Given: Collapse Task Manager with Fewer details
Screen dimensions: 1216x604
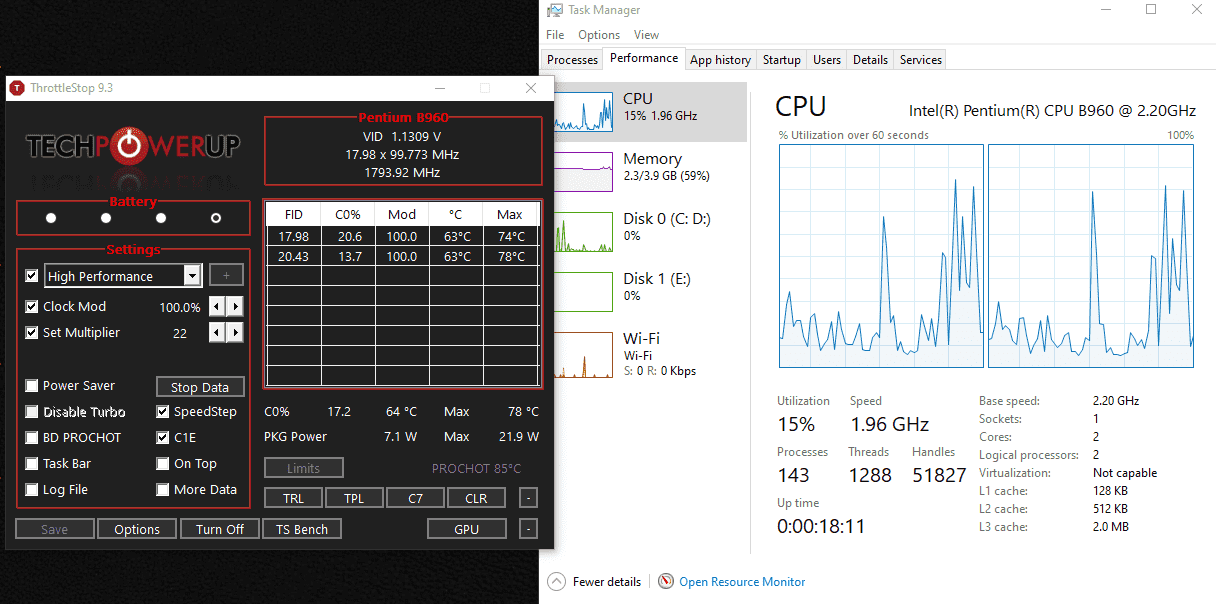Looking at the screenshot, I should point(608,582).
